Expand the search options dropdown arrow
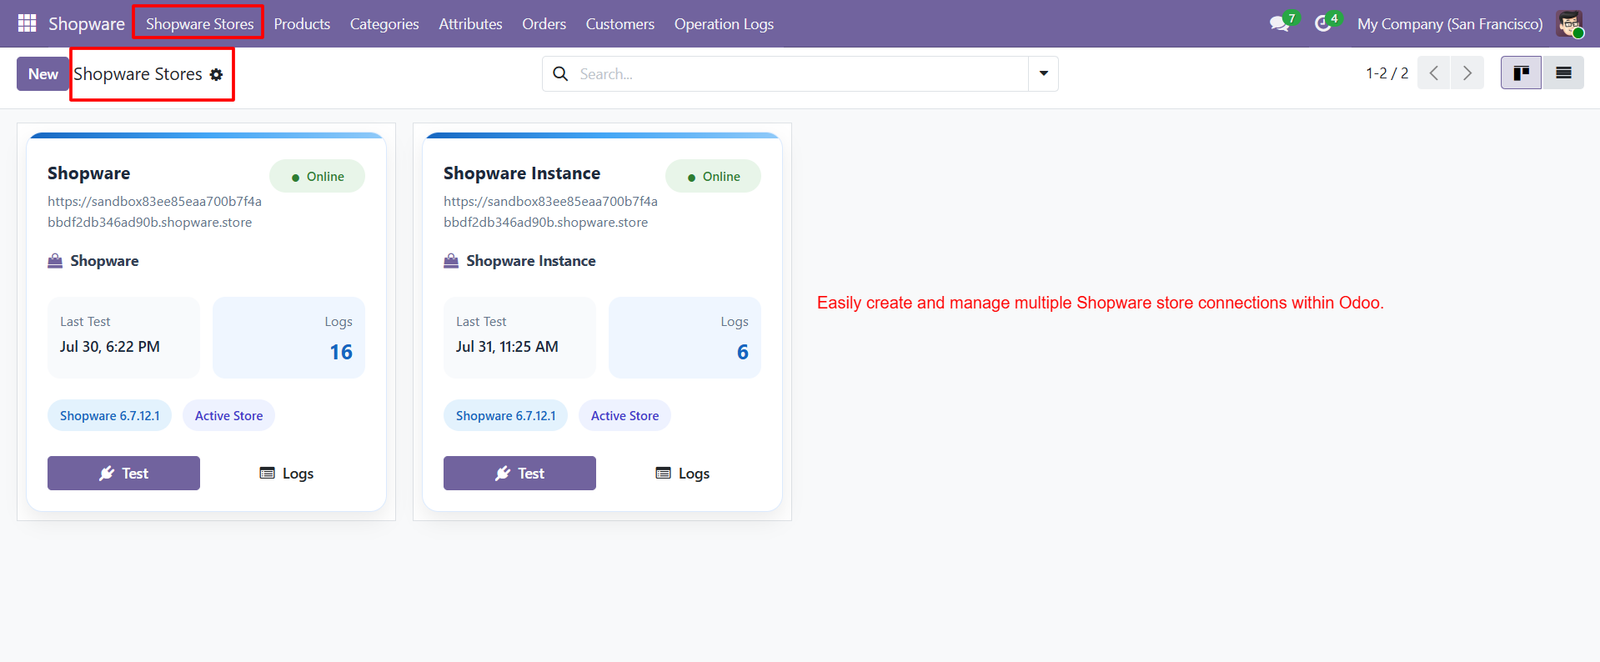The width and height of the screenshot is (1600, 662). click(x=1043, y=74)
